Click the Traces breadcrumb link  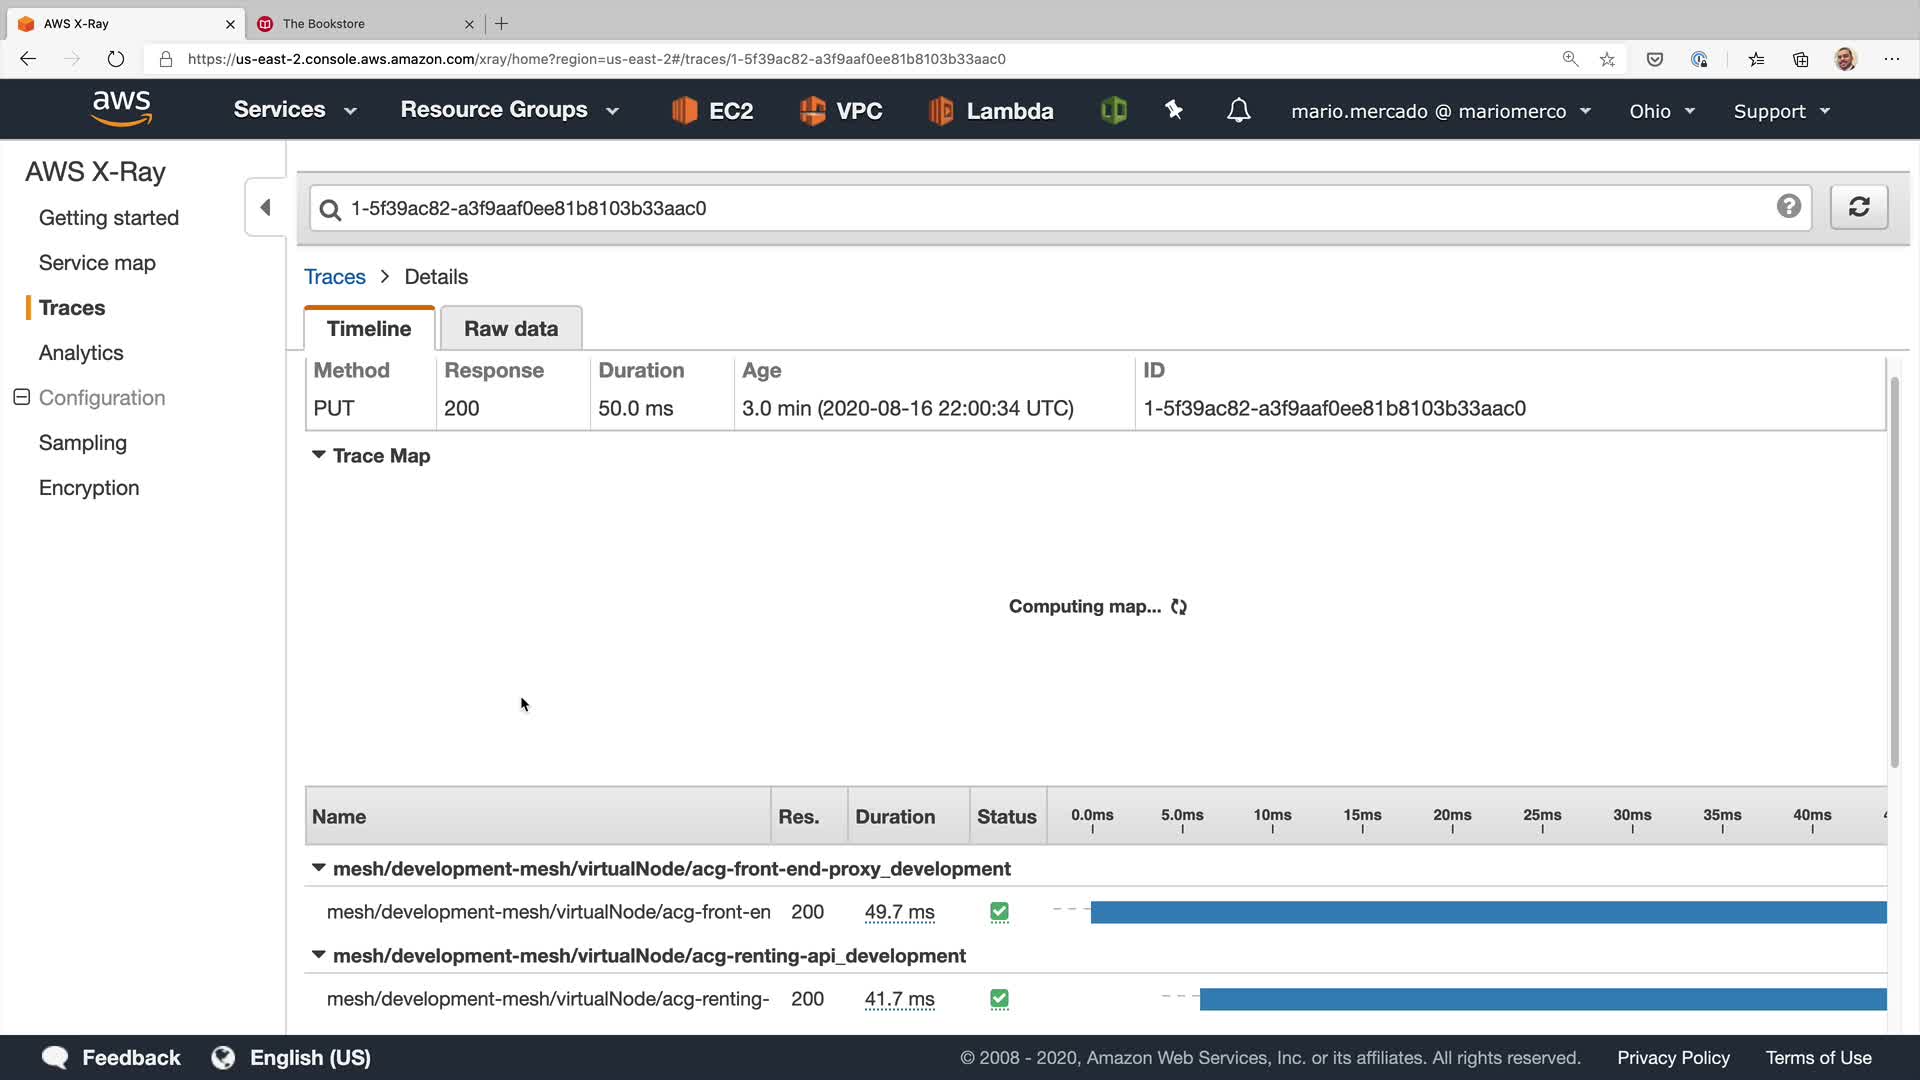334,277
